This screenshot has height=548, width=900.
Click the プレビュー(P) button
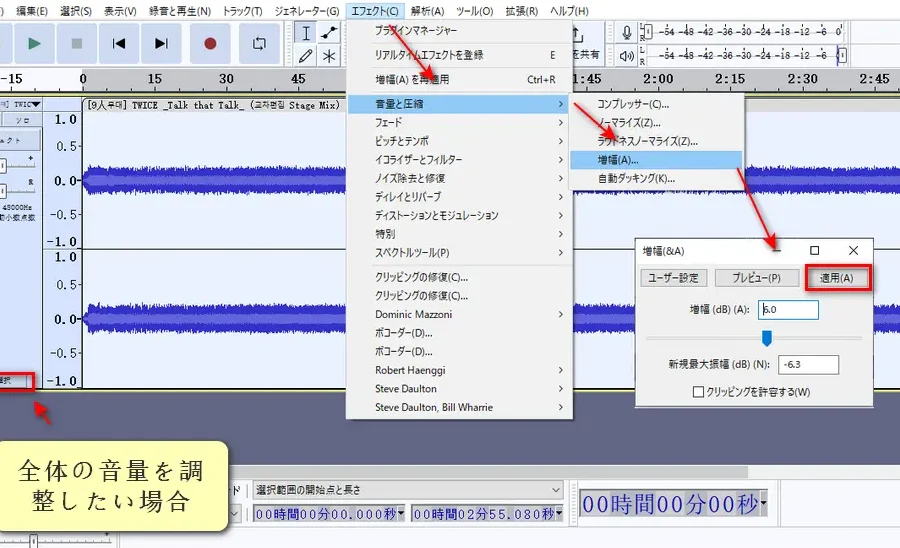point(757,278)
